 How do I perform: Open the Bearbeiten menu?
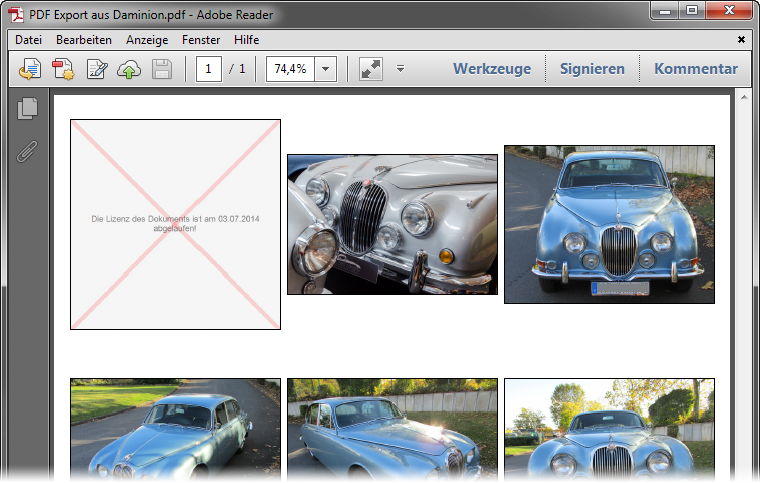click(84, 40)
